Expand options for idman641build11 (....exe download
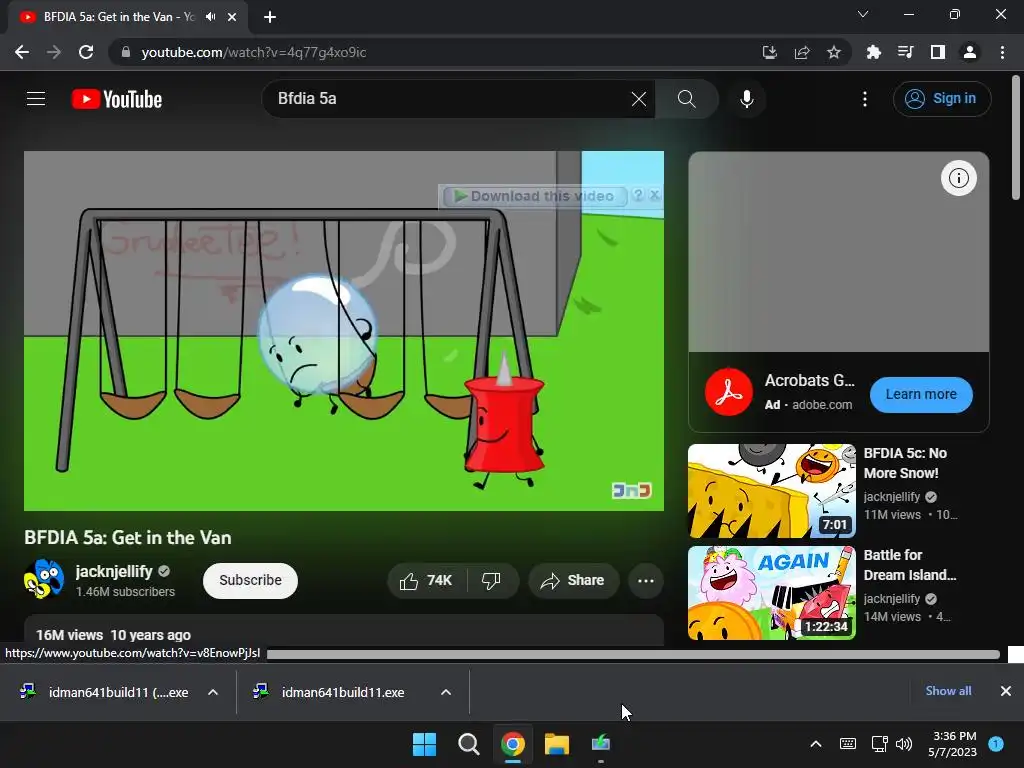Image resolution: width=1024 pixels, height=768 pixels. (x=213, y=692)
